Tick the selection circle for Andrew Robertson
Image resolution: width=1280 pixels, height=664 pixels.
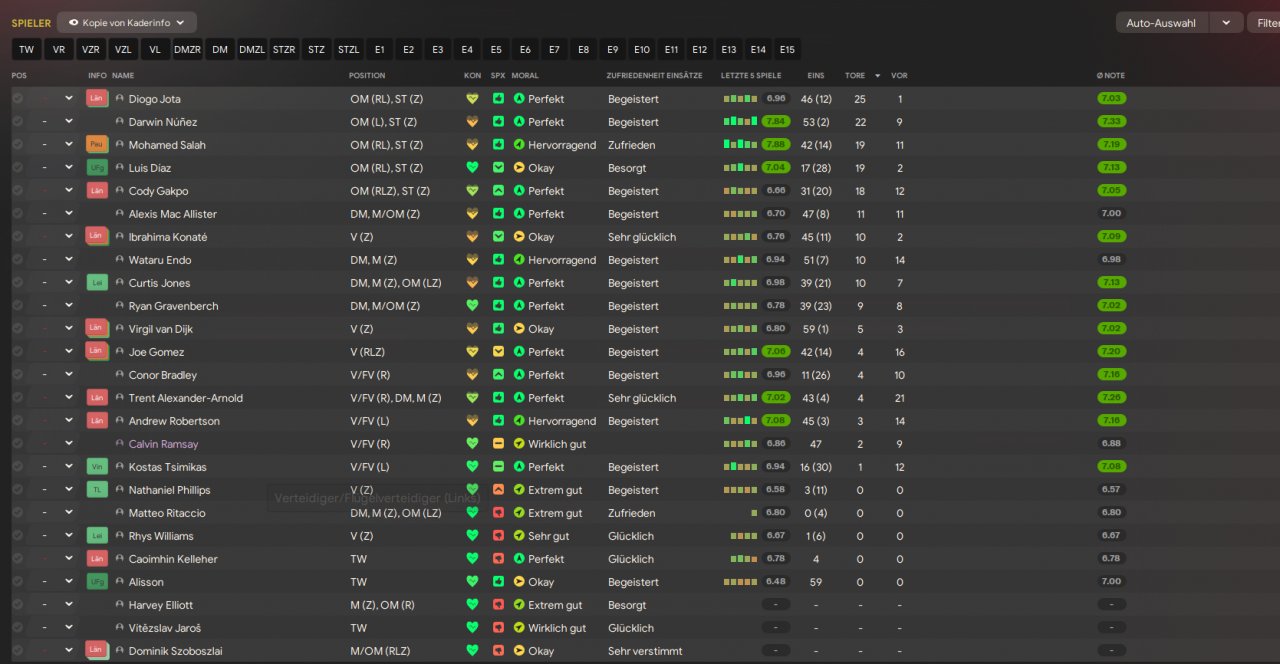pyautogui.click(x=17, y=421)
